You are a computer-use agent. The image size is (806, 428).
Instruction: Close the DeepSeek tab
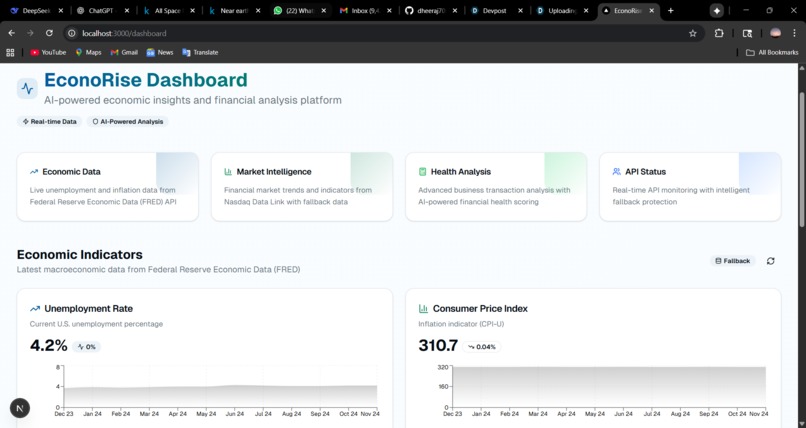pyautogui.click(x=61, y=10)
